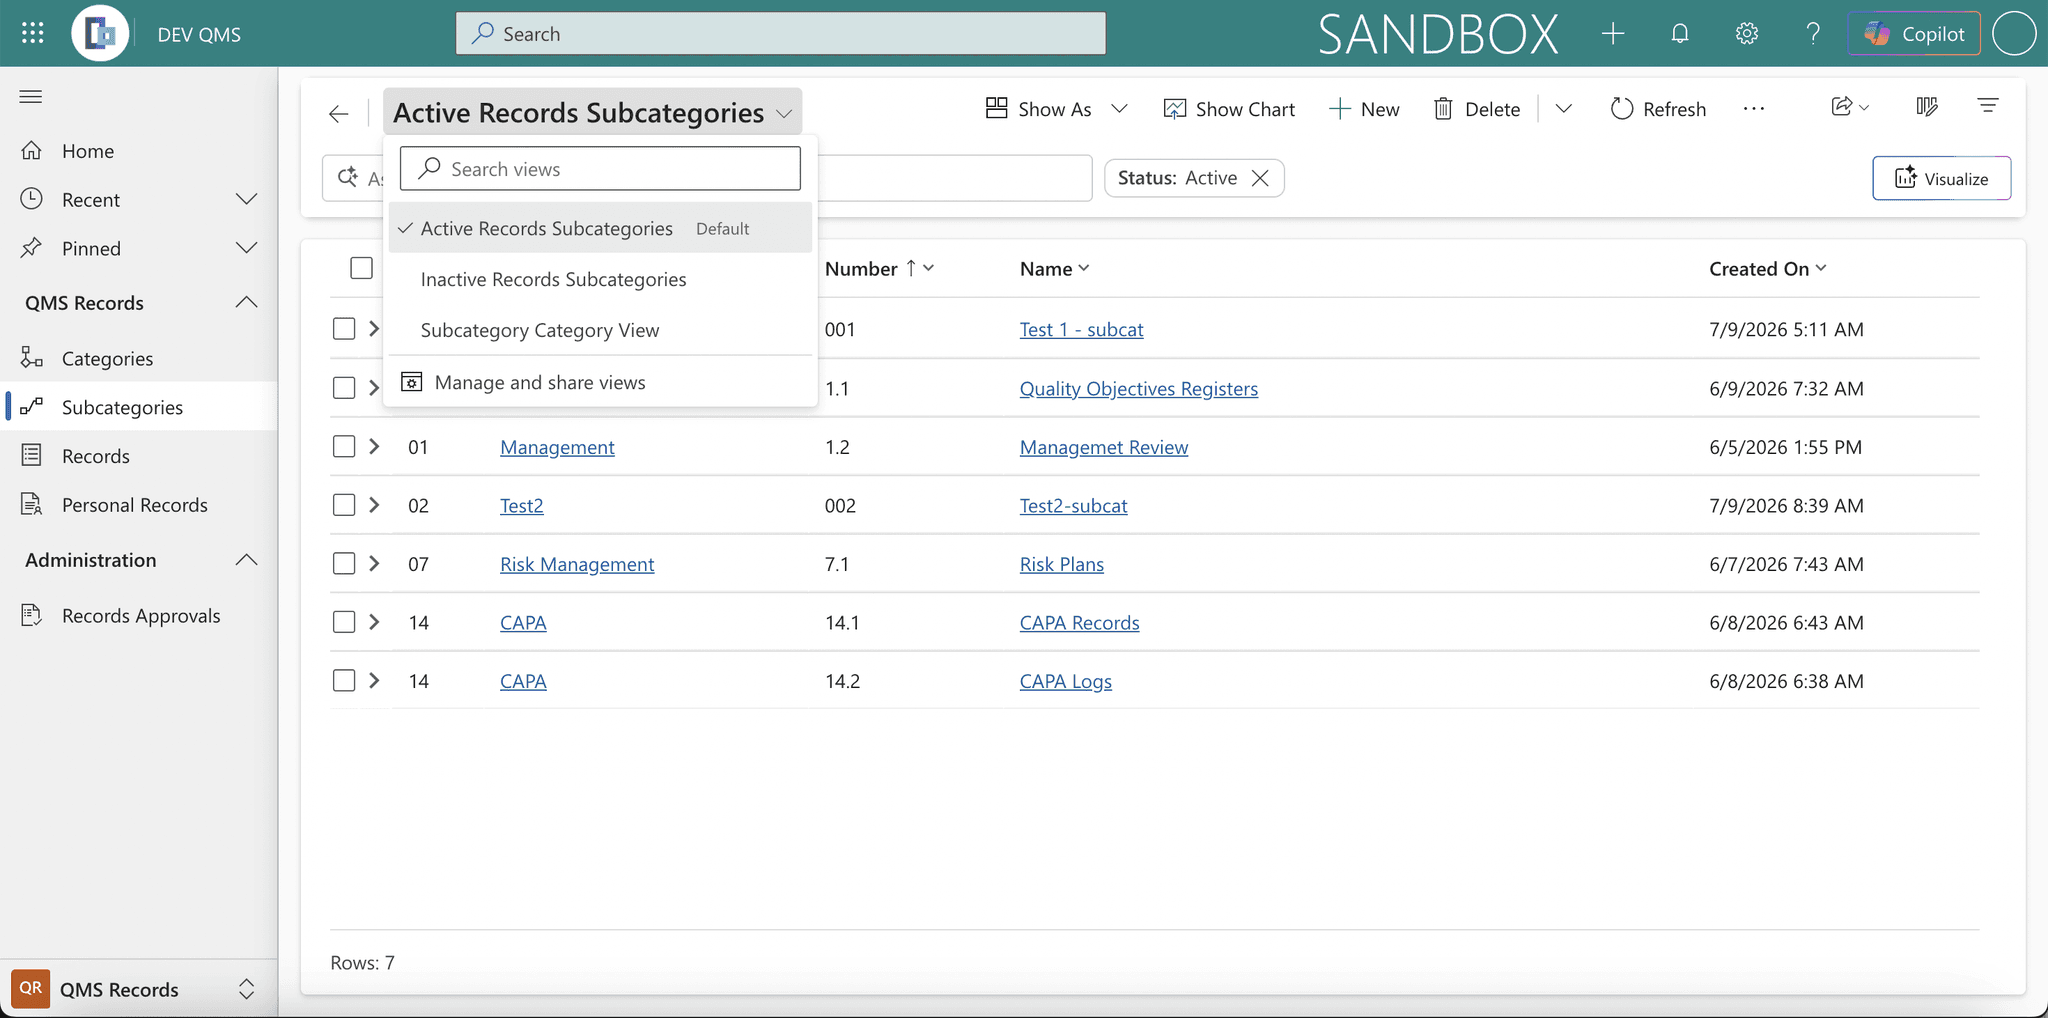2048x1018 pixels.
Task: Click the New button
Action: point(1364,109)
